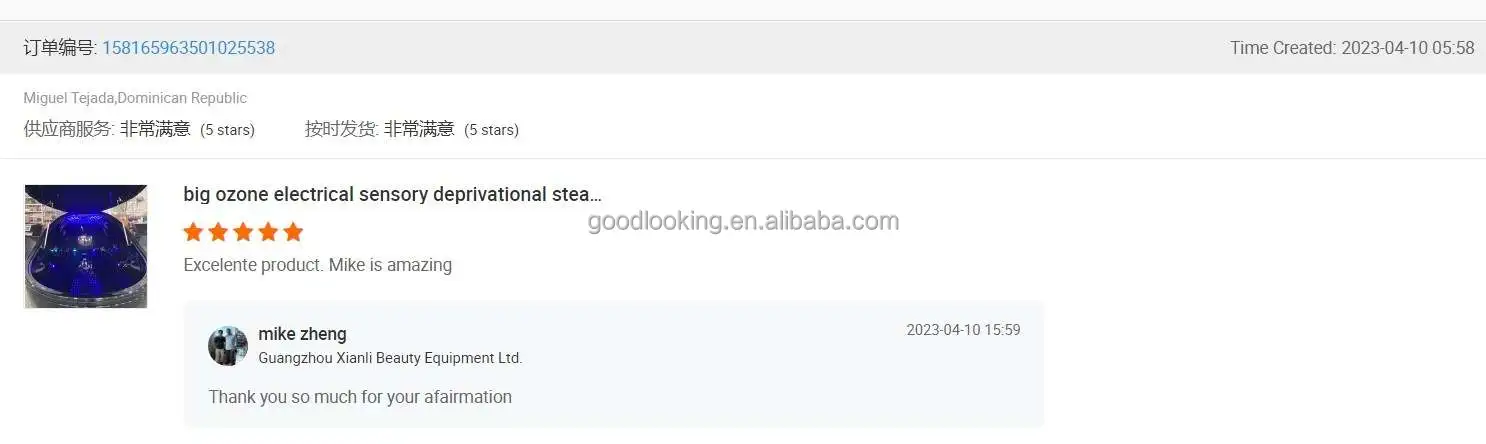
Task: Select the review text Excelente product. Mike is amazing
Action: (318, 265)
